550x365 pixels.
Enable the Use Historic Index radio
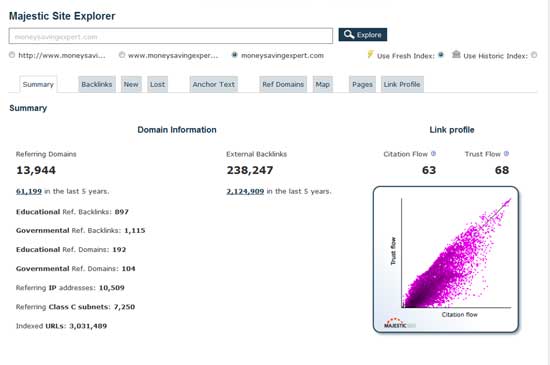tap(534, 55)
